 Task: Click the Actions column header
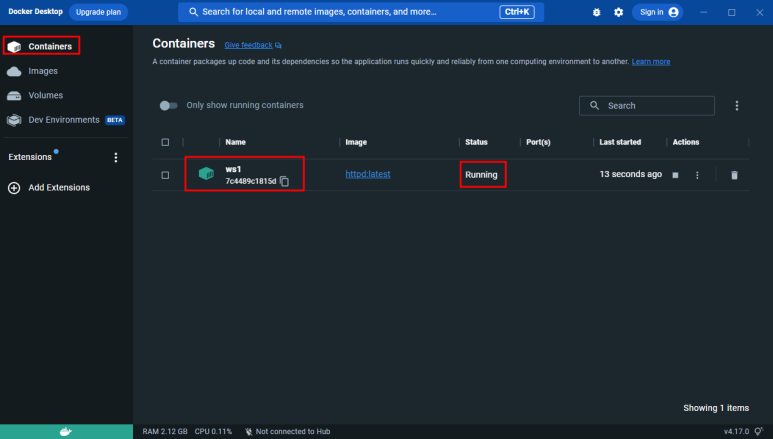coord(686,142)
